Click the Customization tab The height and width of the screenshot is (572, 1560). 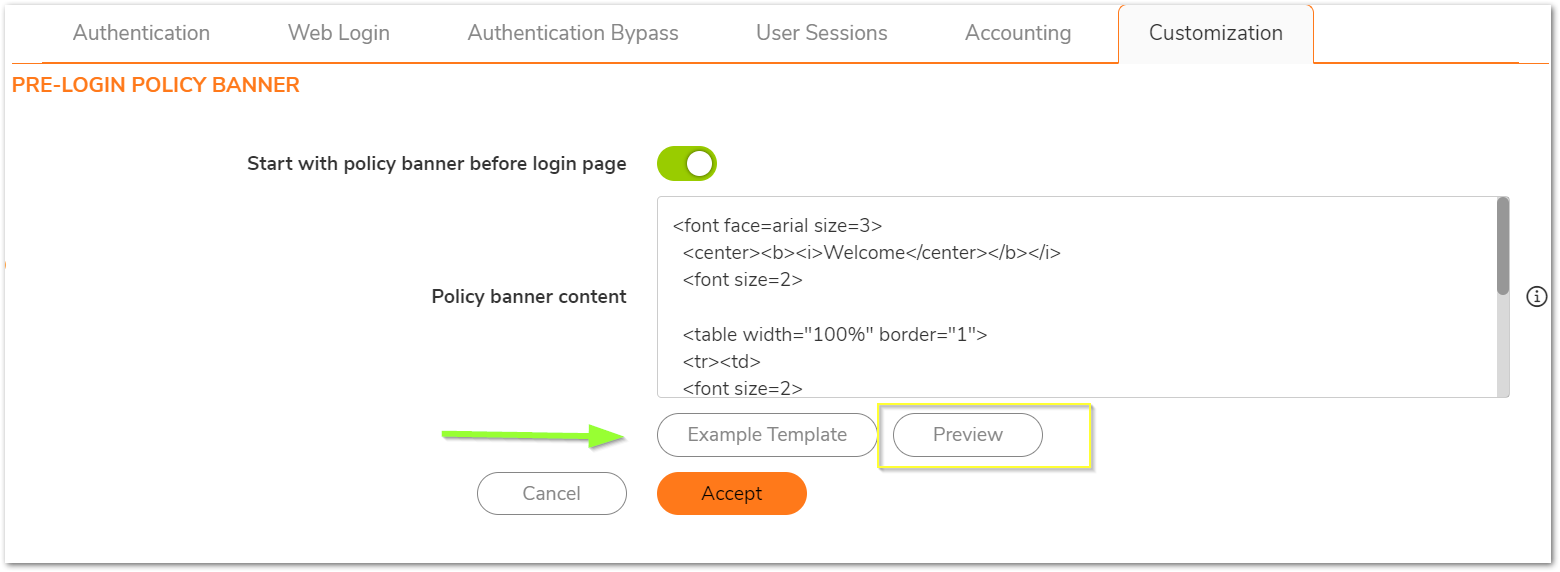(x=1215, y=33)
